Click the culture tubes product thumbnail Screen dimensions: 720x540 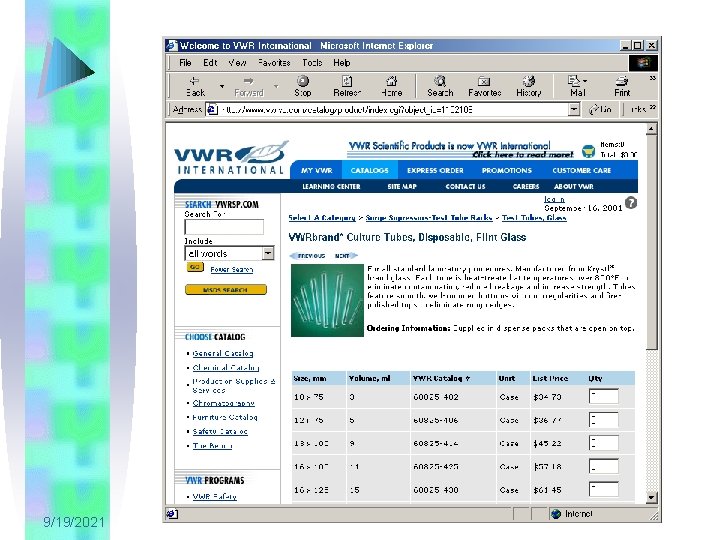pos(327,300)
